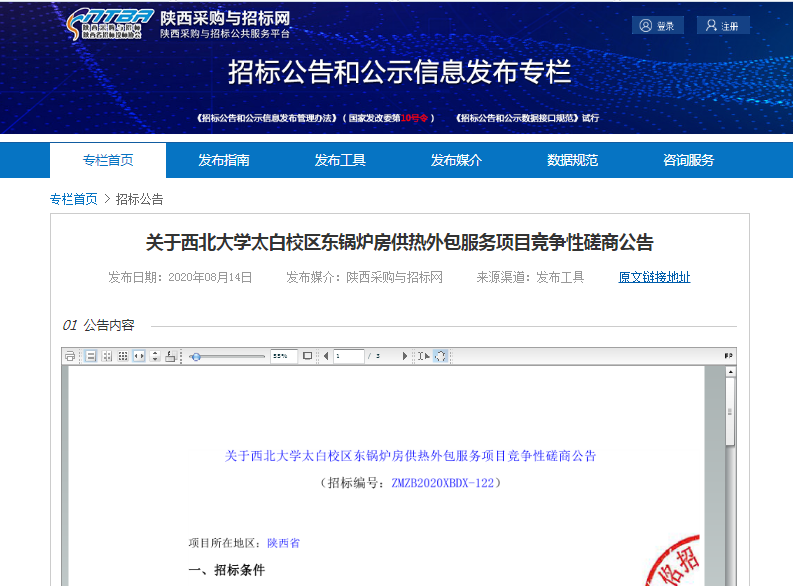793x586 pixels.
Task: Toggle the pan hand tool
Action: click(x=440, y=356)
